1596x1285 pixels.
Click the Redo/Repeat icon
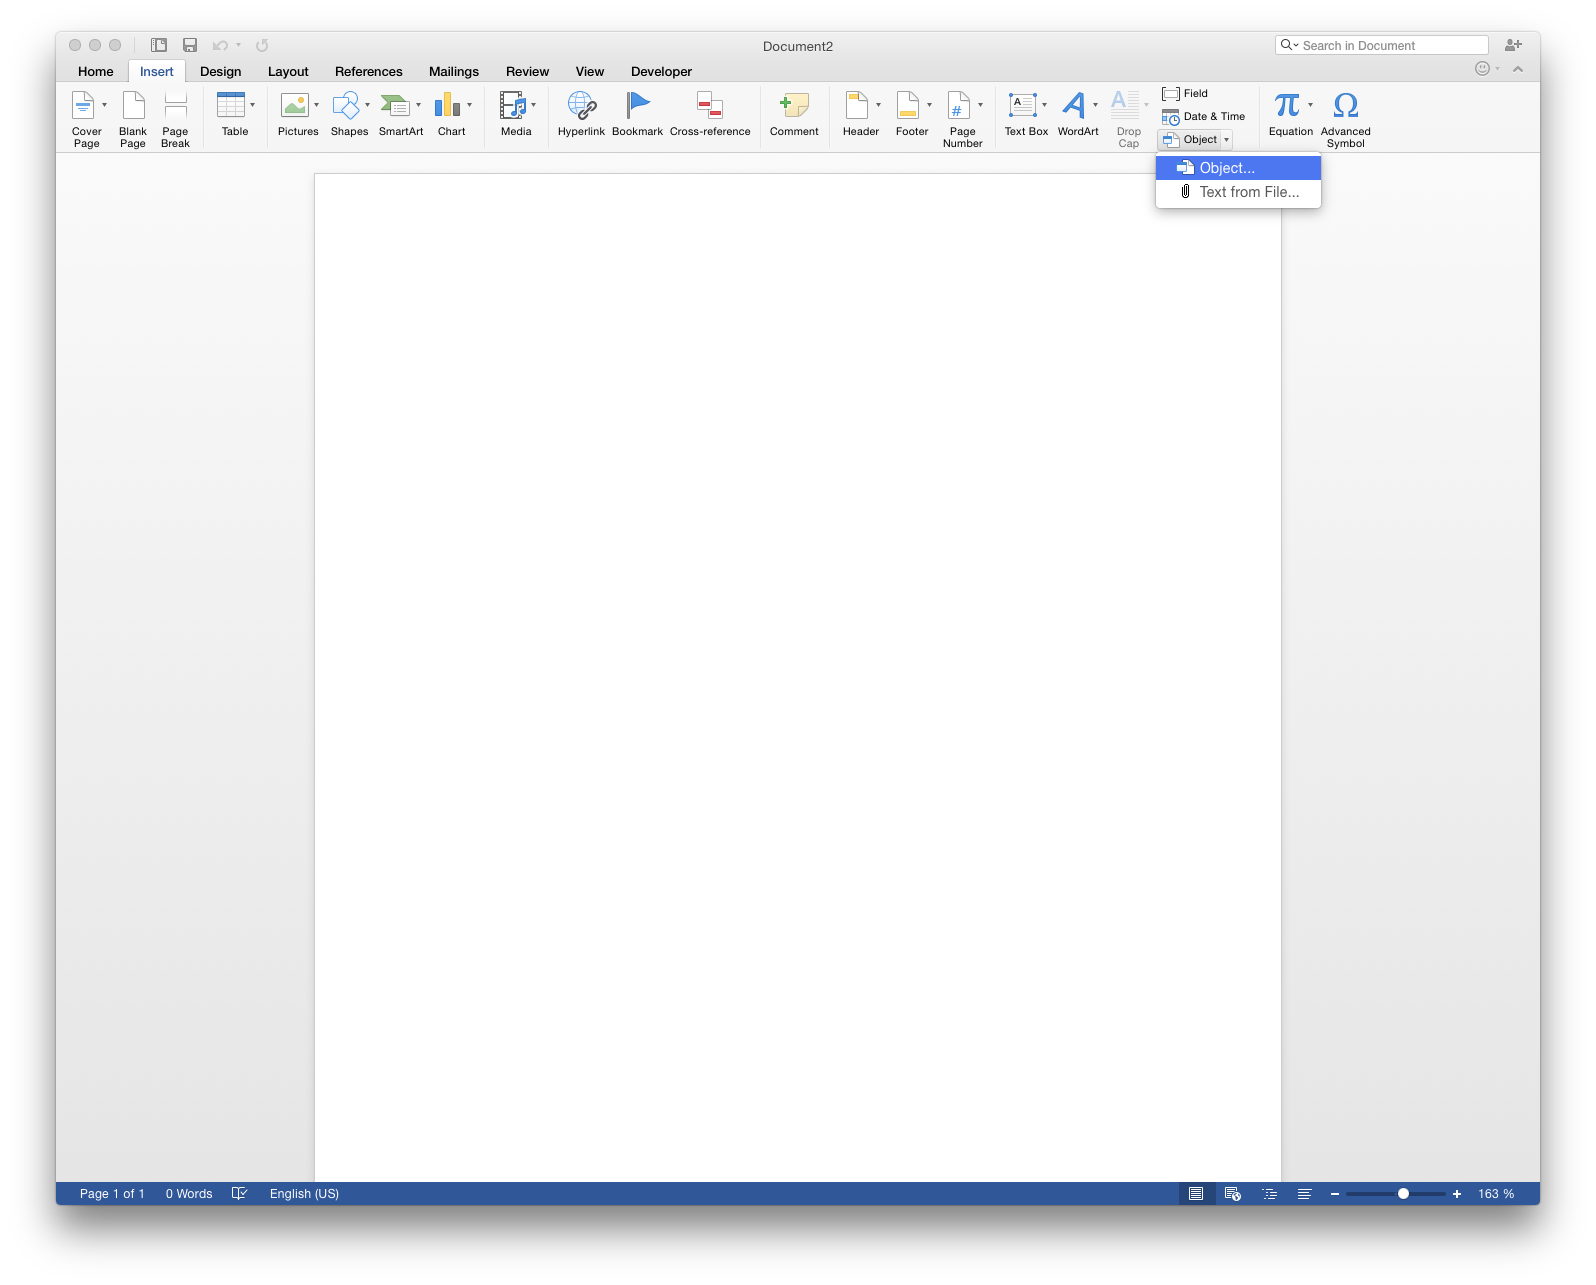(262, 45)
